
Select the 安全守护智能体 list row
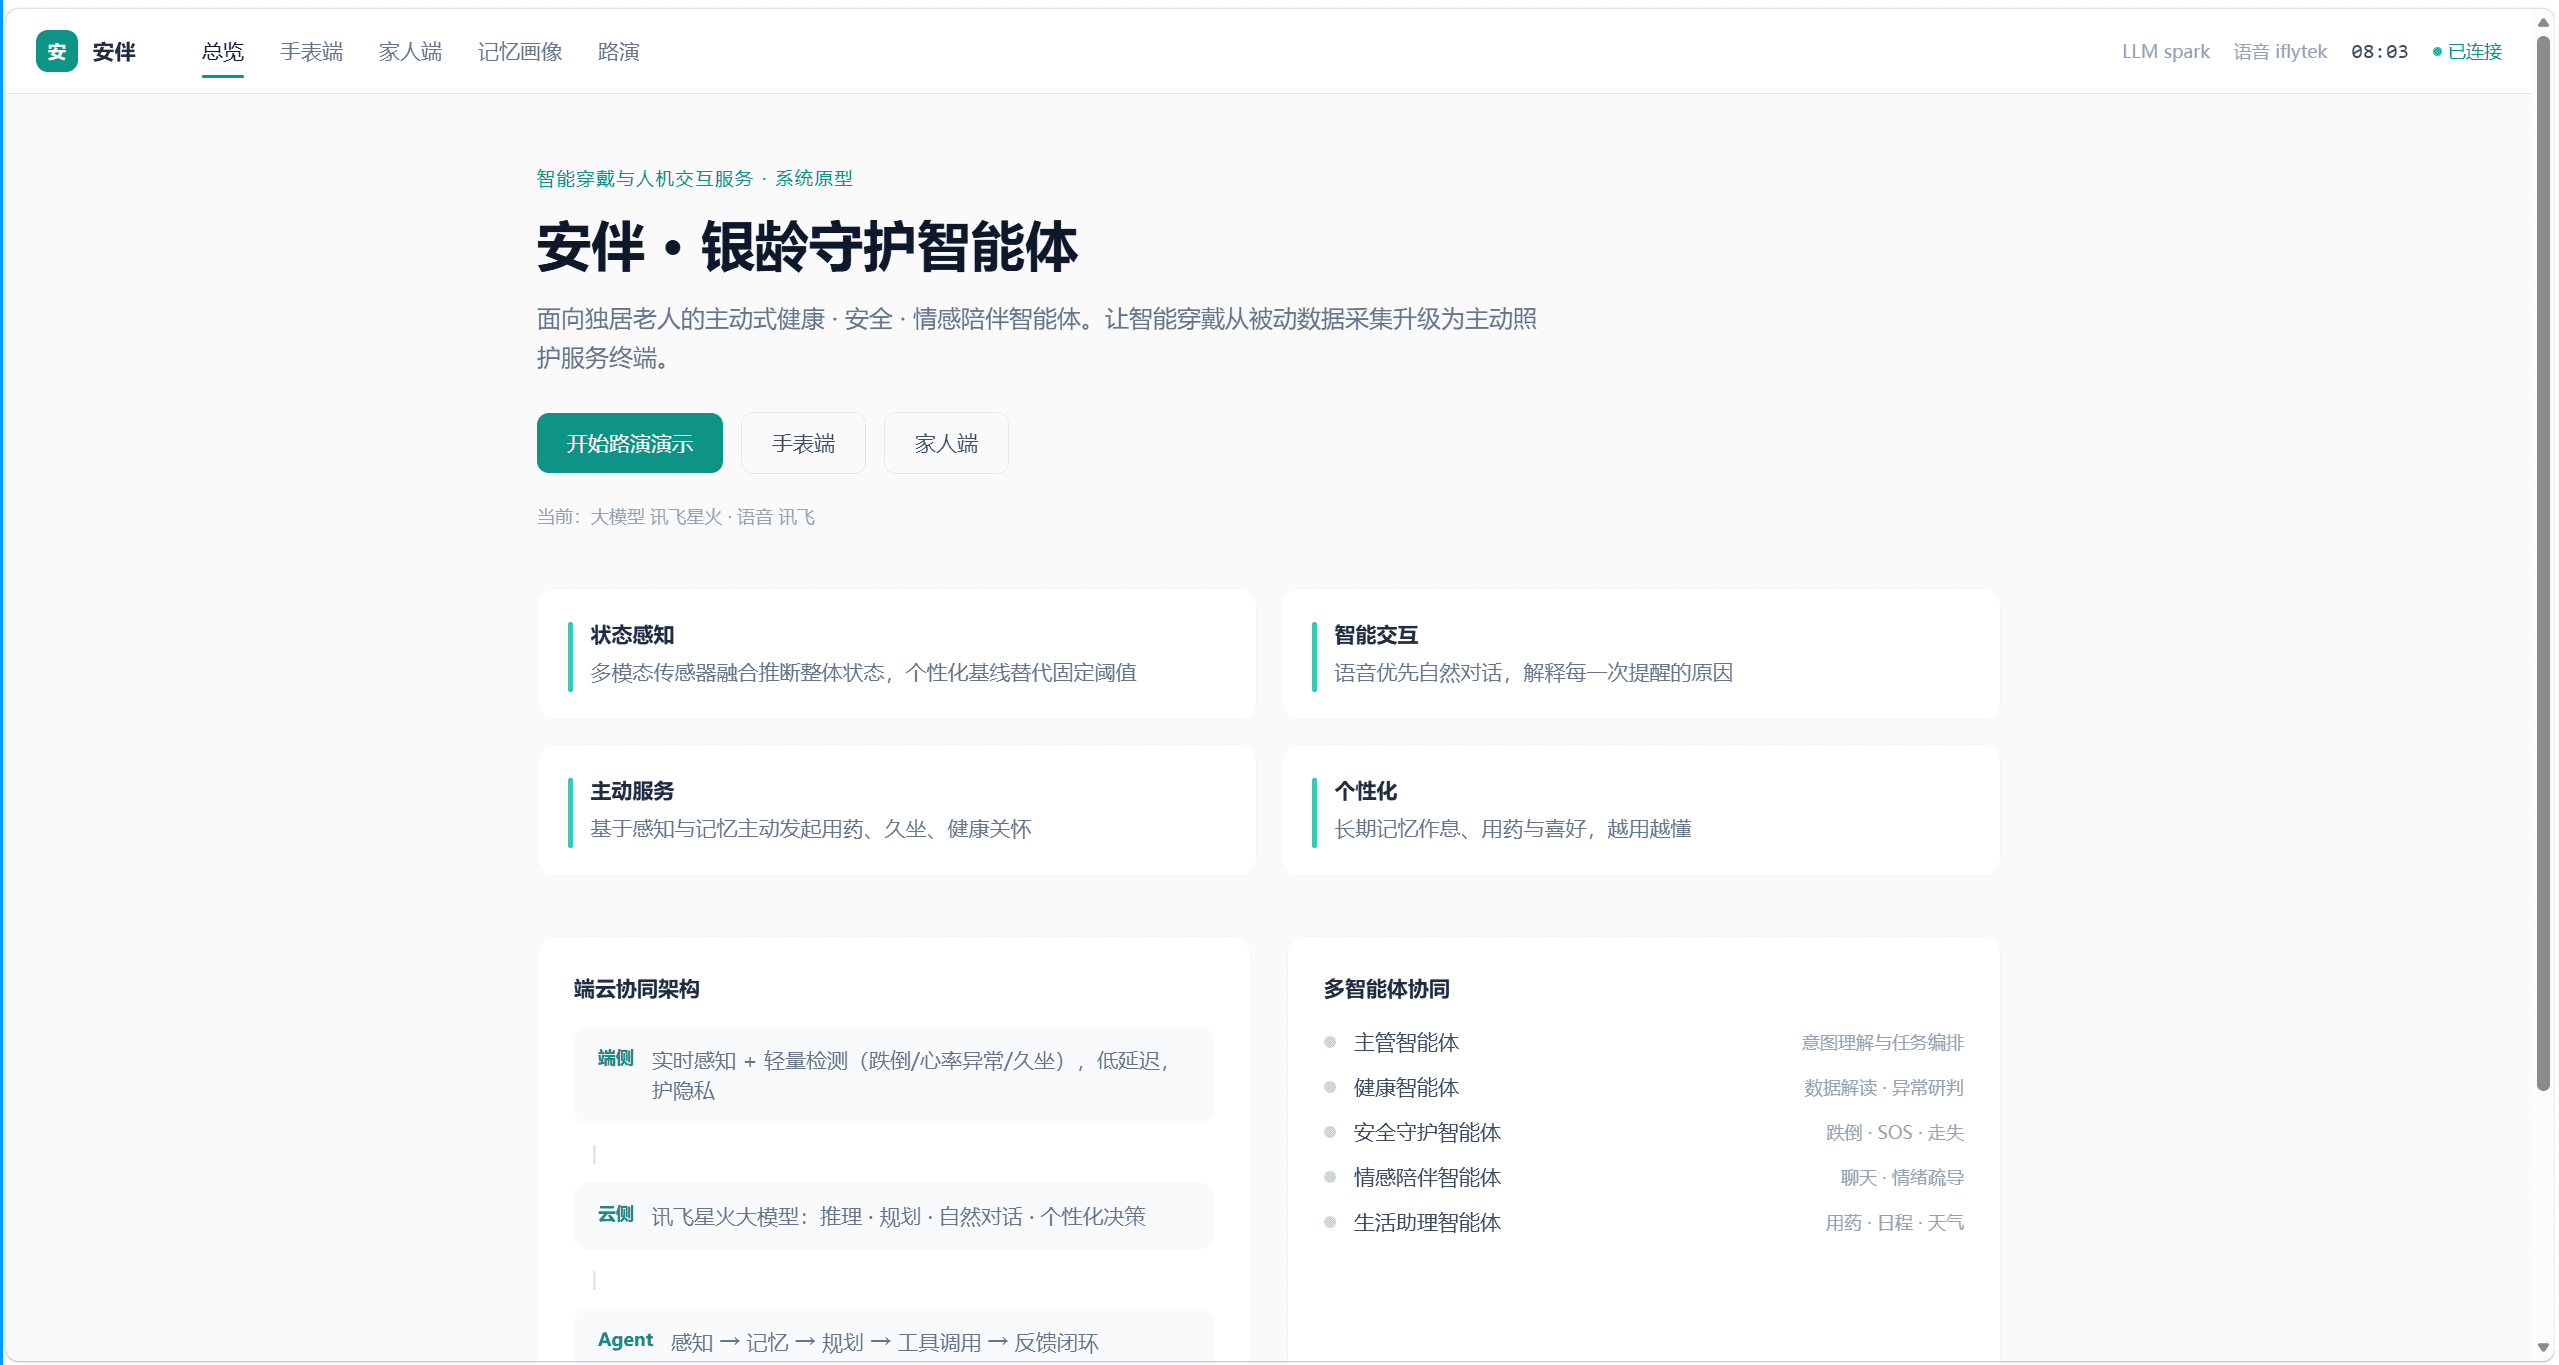click(x=1643, y=1132)
